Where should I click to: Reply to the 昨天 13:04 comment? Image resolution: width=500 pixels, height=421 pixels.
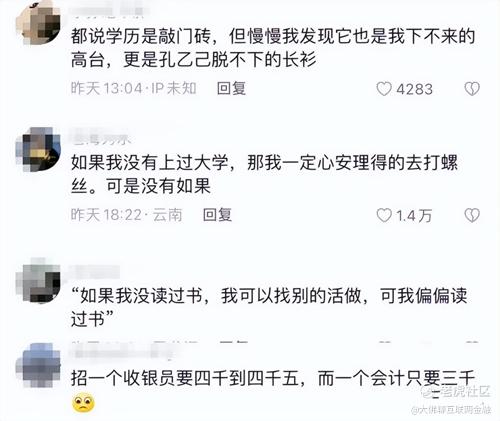coord(231,89)
